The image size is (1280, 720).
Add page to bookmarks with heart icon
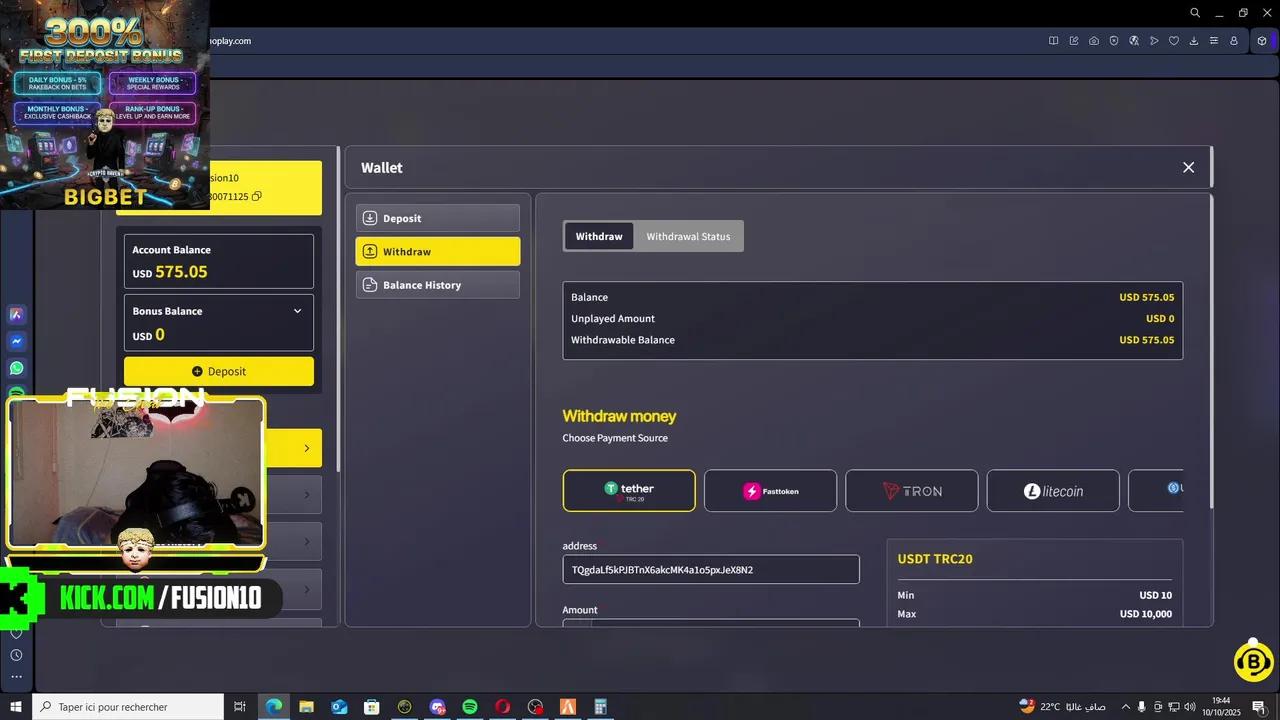click(x=1174, y=41)
